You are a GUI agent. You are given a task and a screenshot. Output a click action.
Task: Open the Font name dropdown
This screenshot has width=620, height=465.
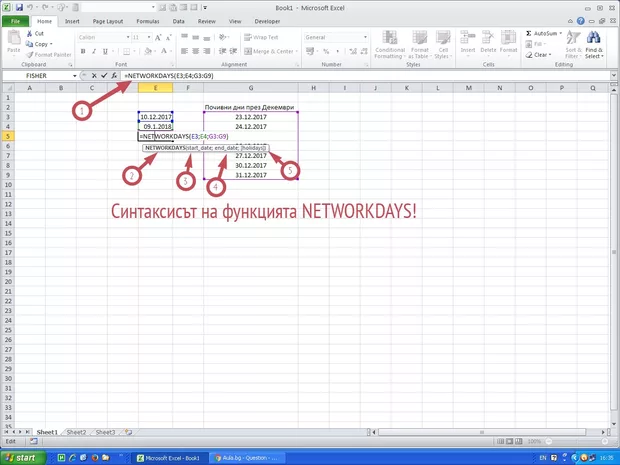click(x=128, y=37)
